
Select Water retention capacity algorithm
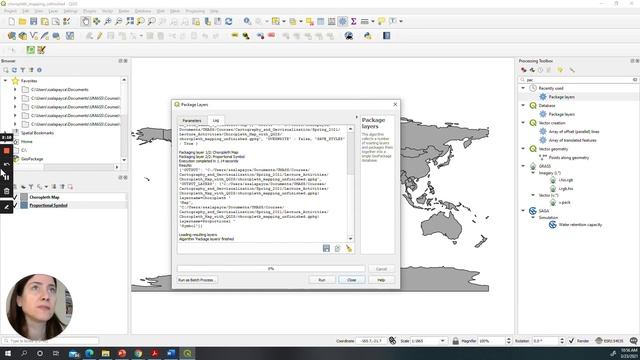tap(580, 225)
